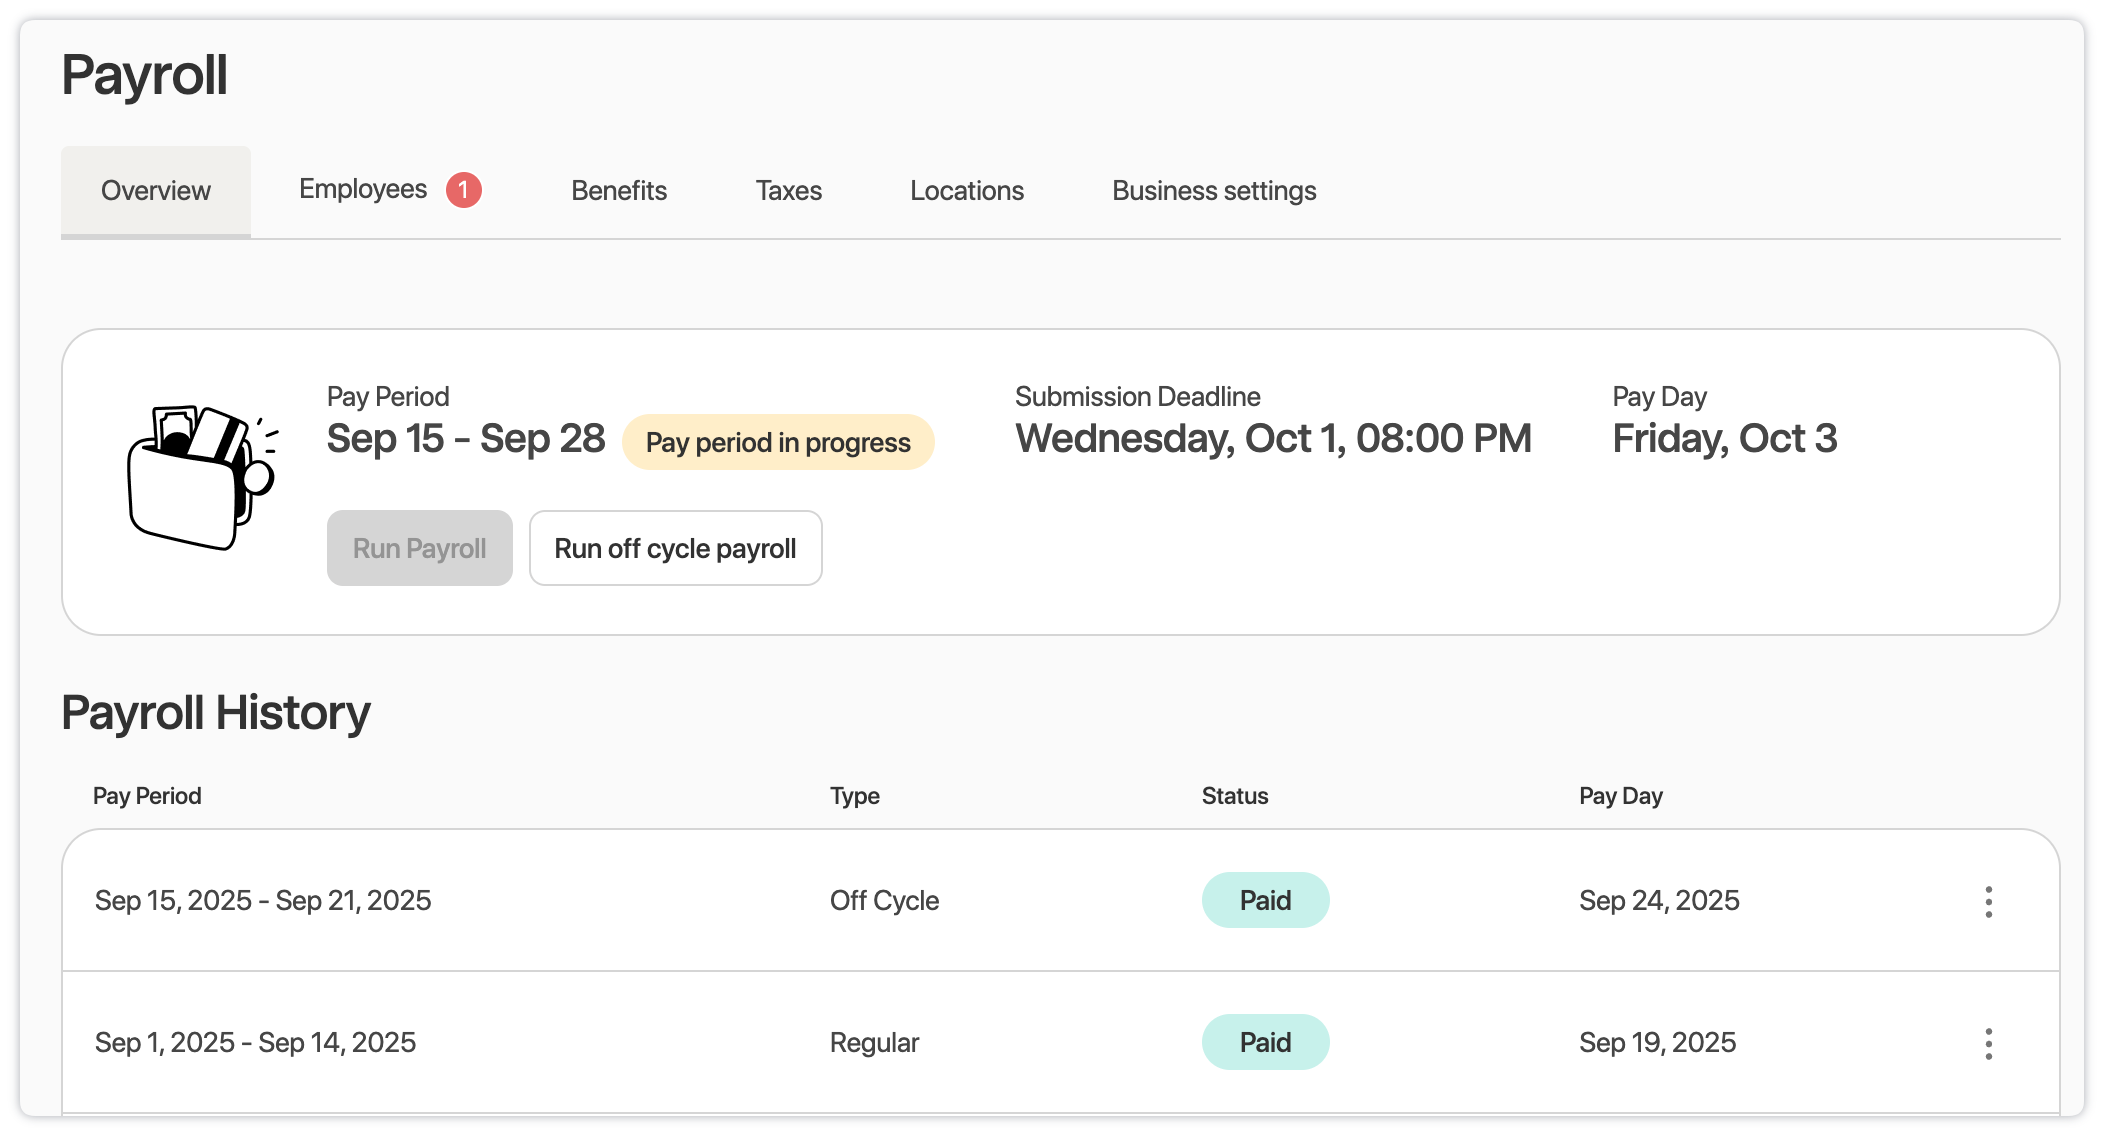Click the Type column header

coord(854,796)
